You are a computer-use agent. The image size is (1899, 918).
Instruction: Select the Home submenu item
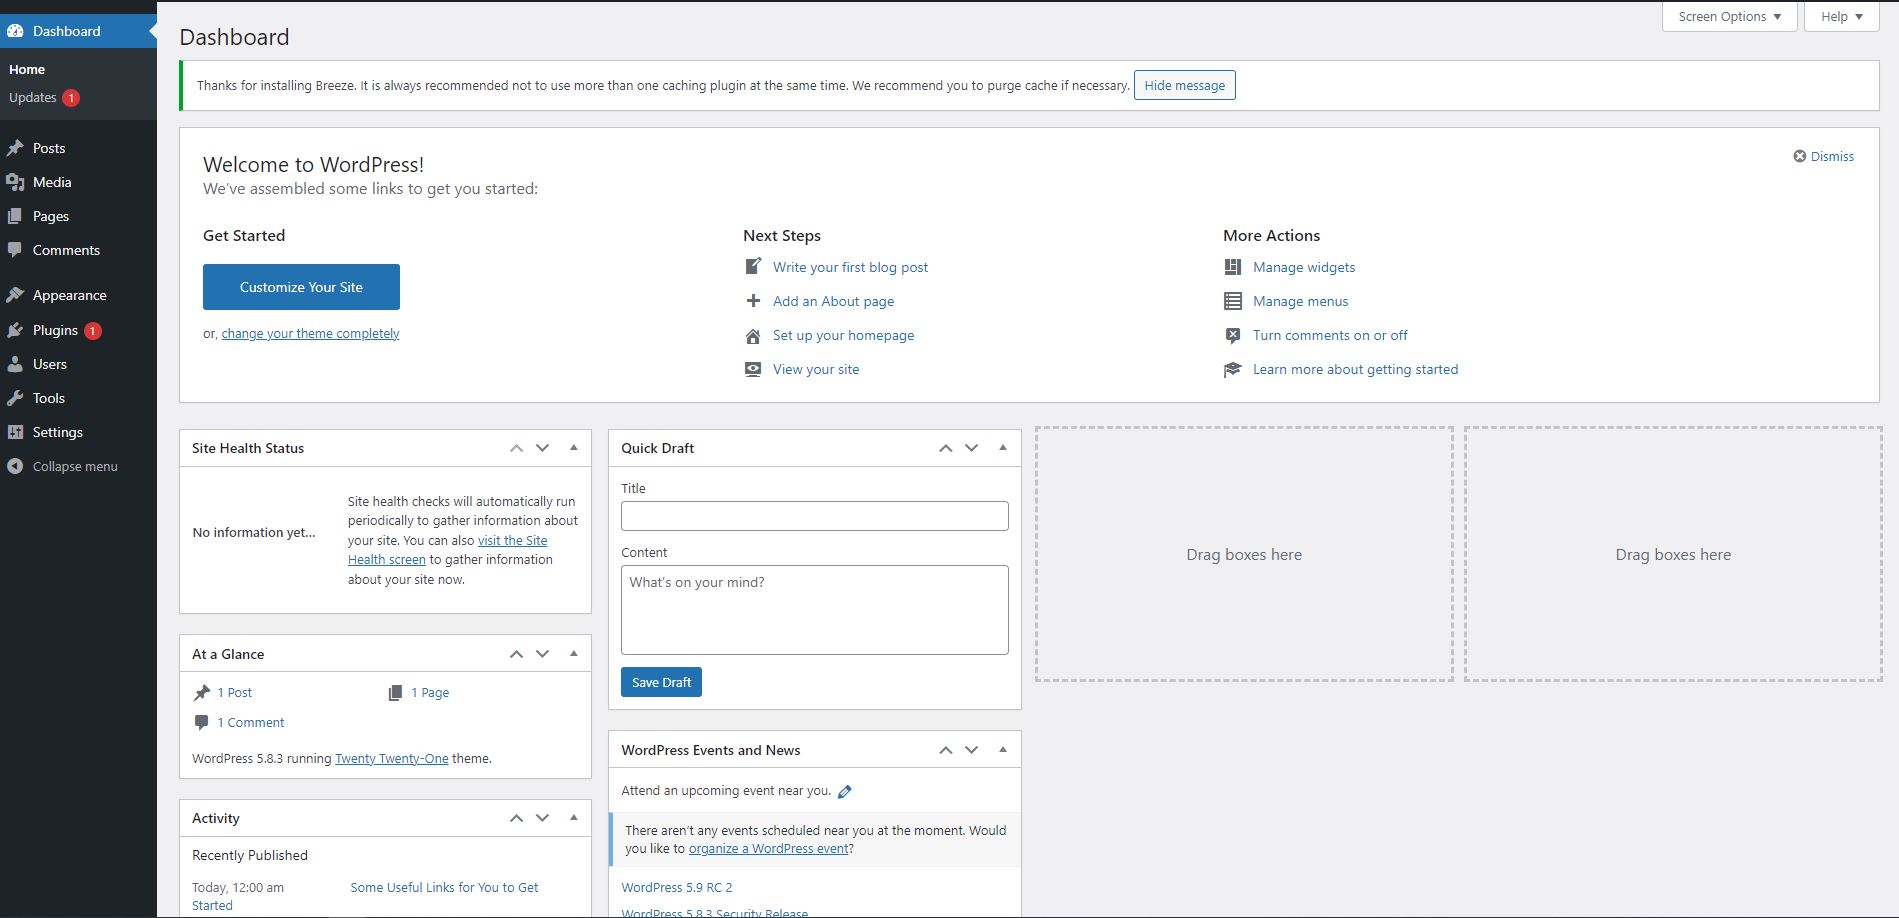tap(27, 69)
